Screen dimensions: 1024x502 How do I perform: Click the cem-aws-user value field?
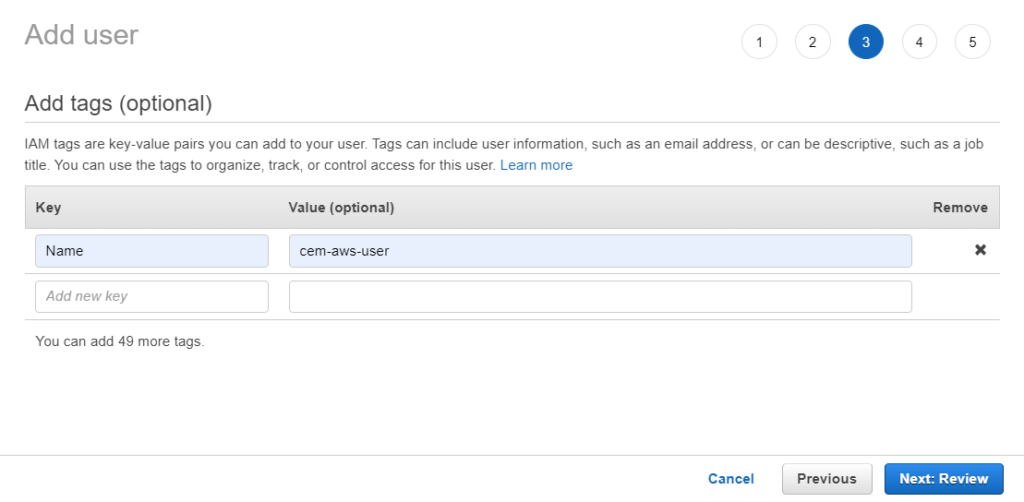tap(600, 251)
